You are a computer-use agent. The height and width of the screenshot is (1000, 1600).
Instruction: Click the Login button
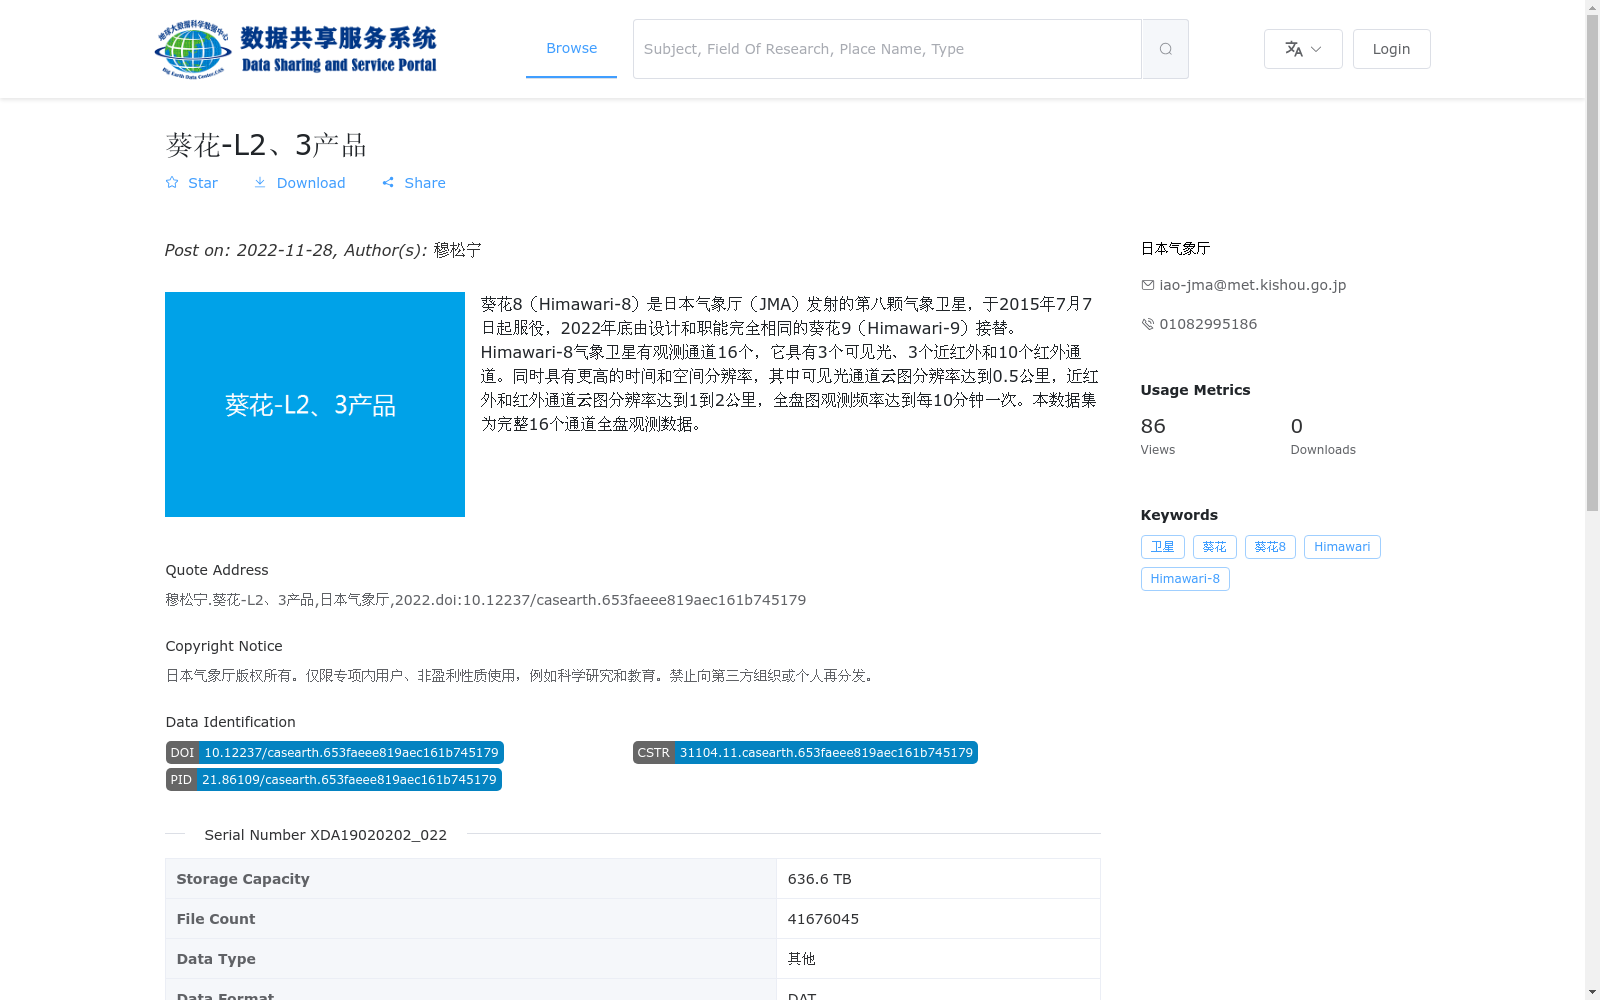[1391, 49]
